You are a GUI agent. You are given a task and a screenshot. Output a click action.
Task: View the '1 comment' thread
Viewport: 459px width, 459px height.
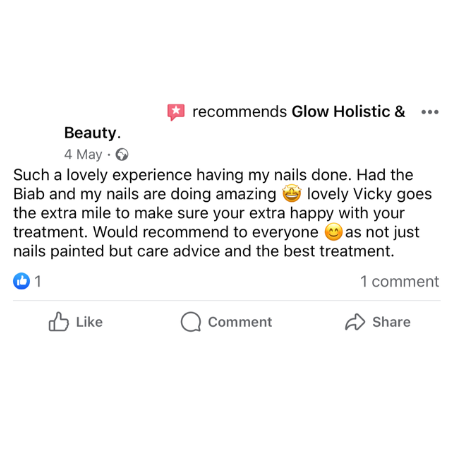pos(400,282)
